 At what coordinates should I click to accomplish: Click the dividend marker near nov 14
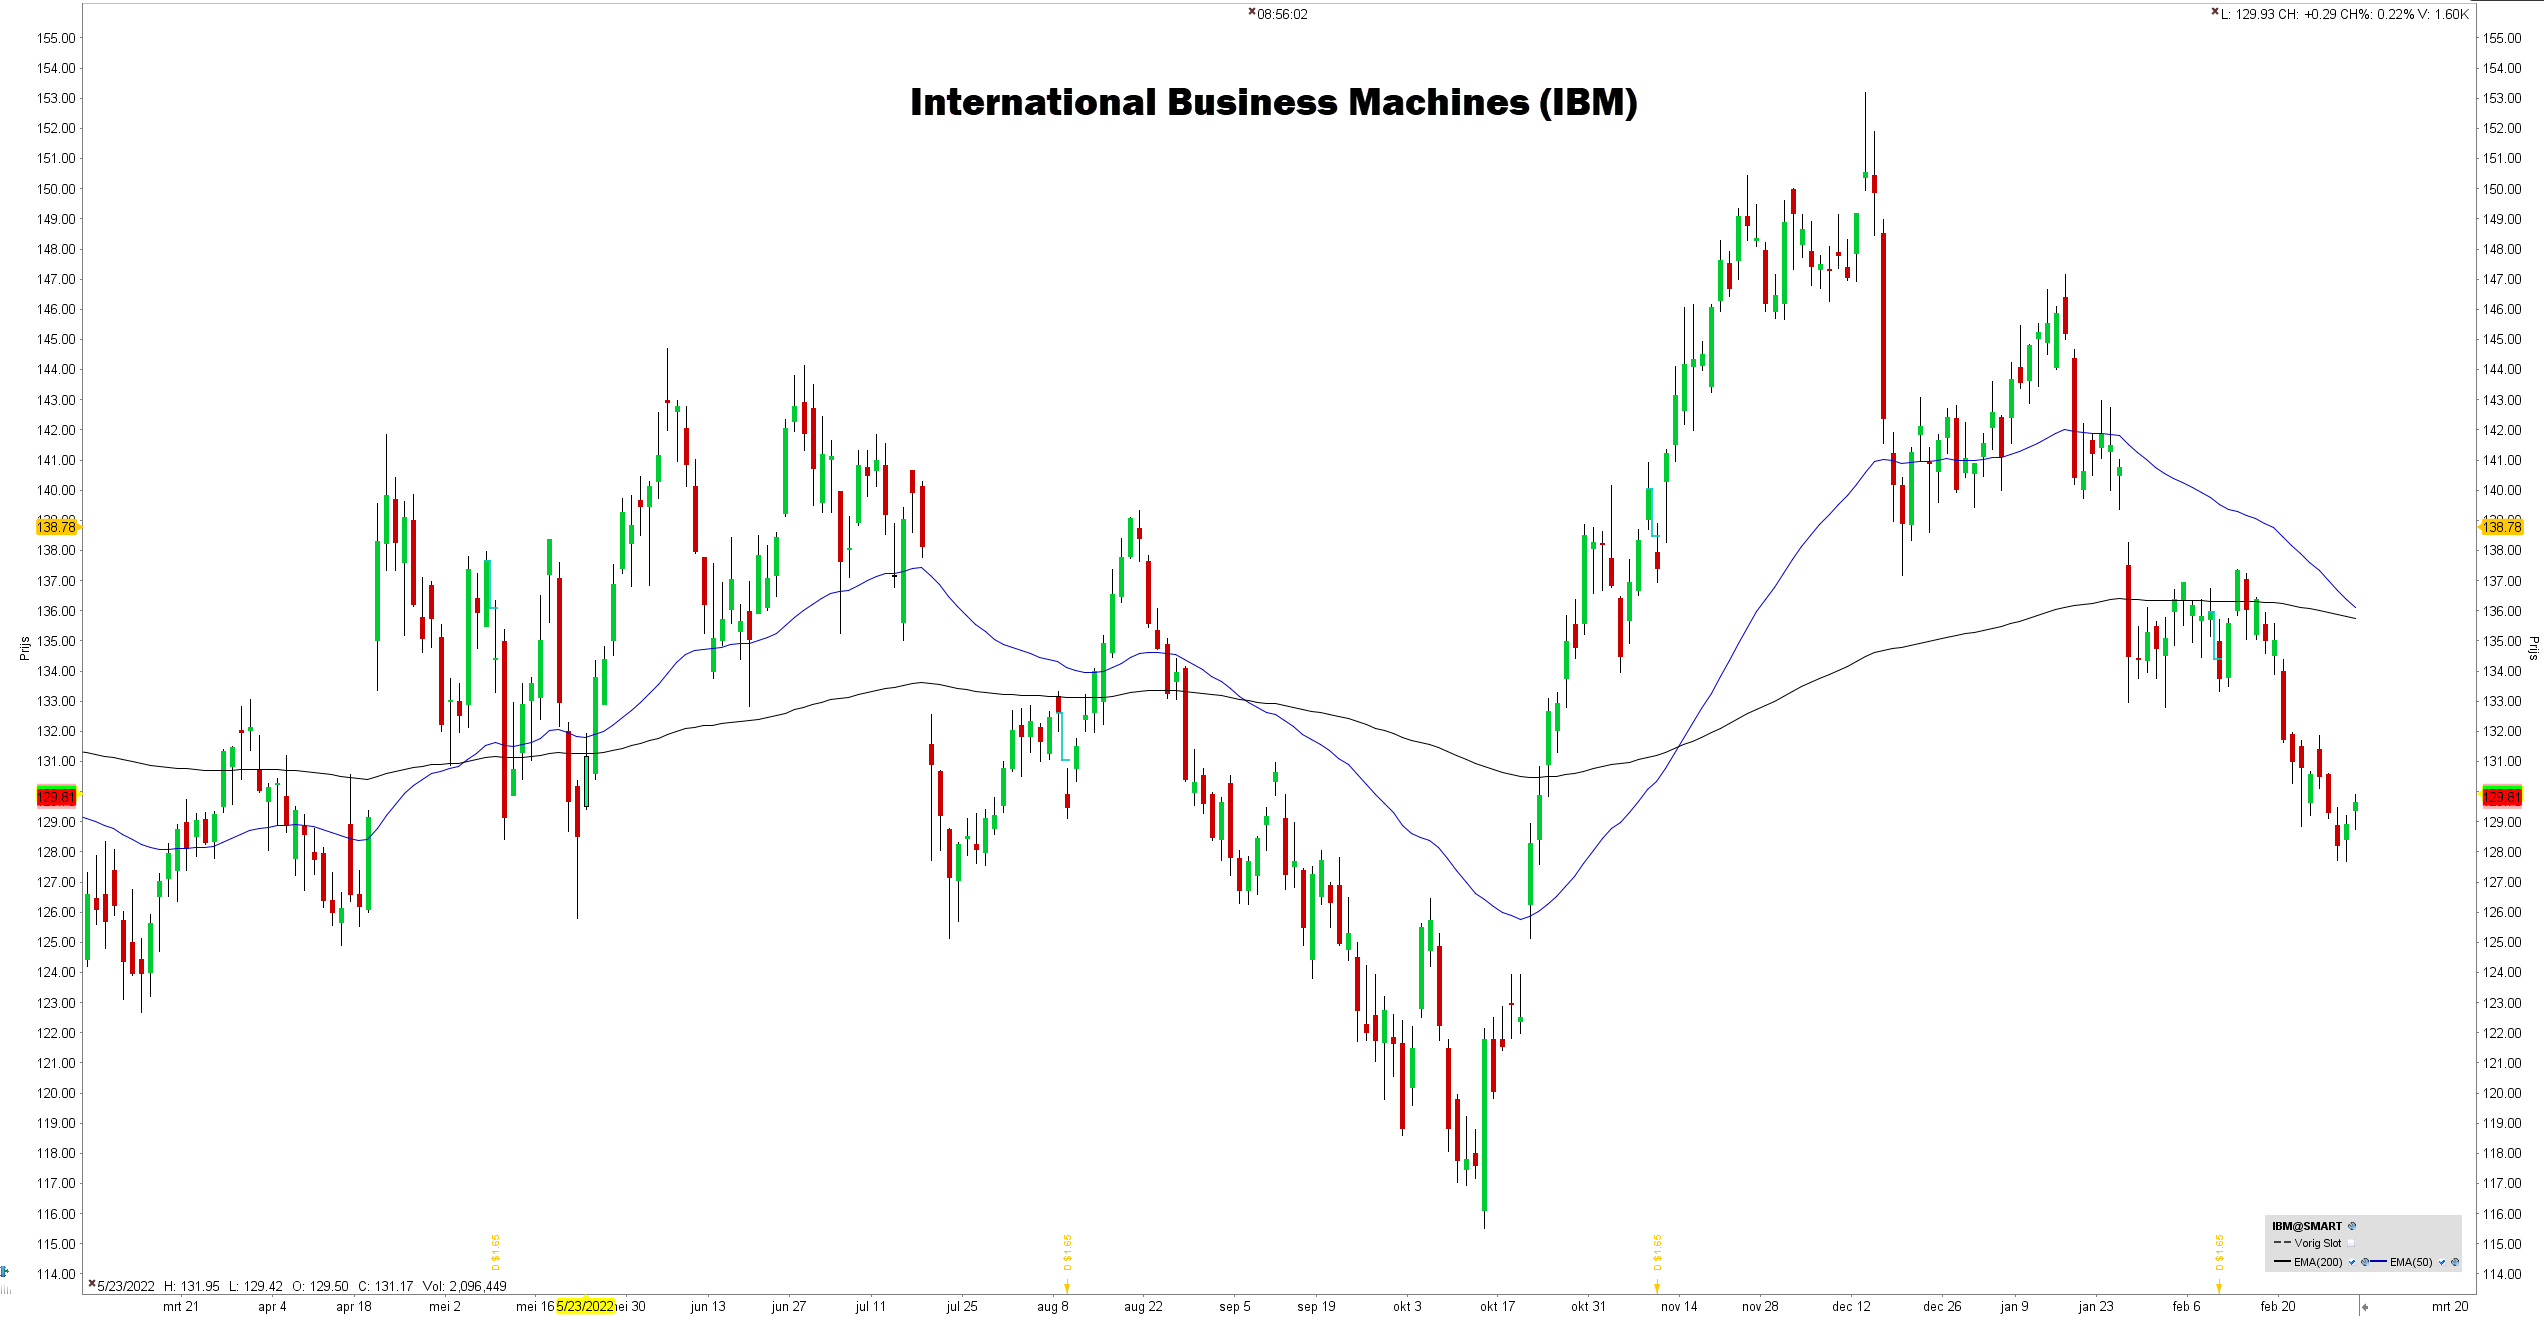pyautogui.click(x=1657, y=1262)
